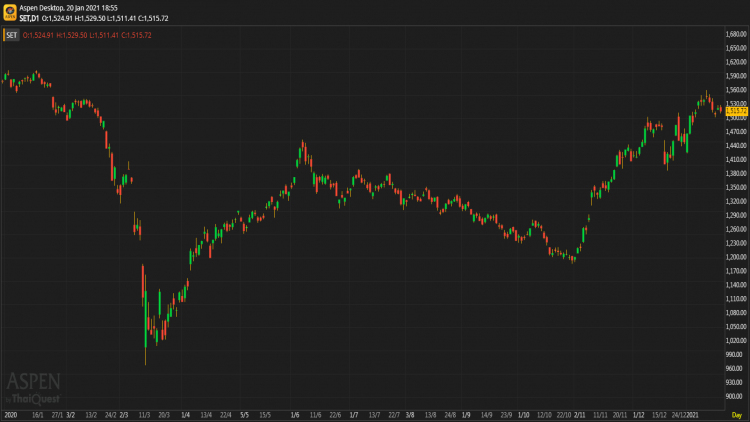Click the 1,410.00 price axis label
The width and height of the screenshot is (750, 422).
736,159
